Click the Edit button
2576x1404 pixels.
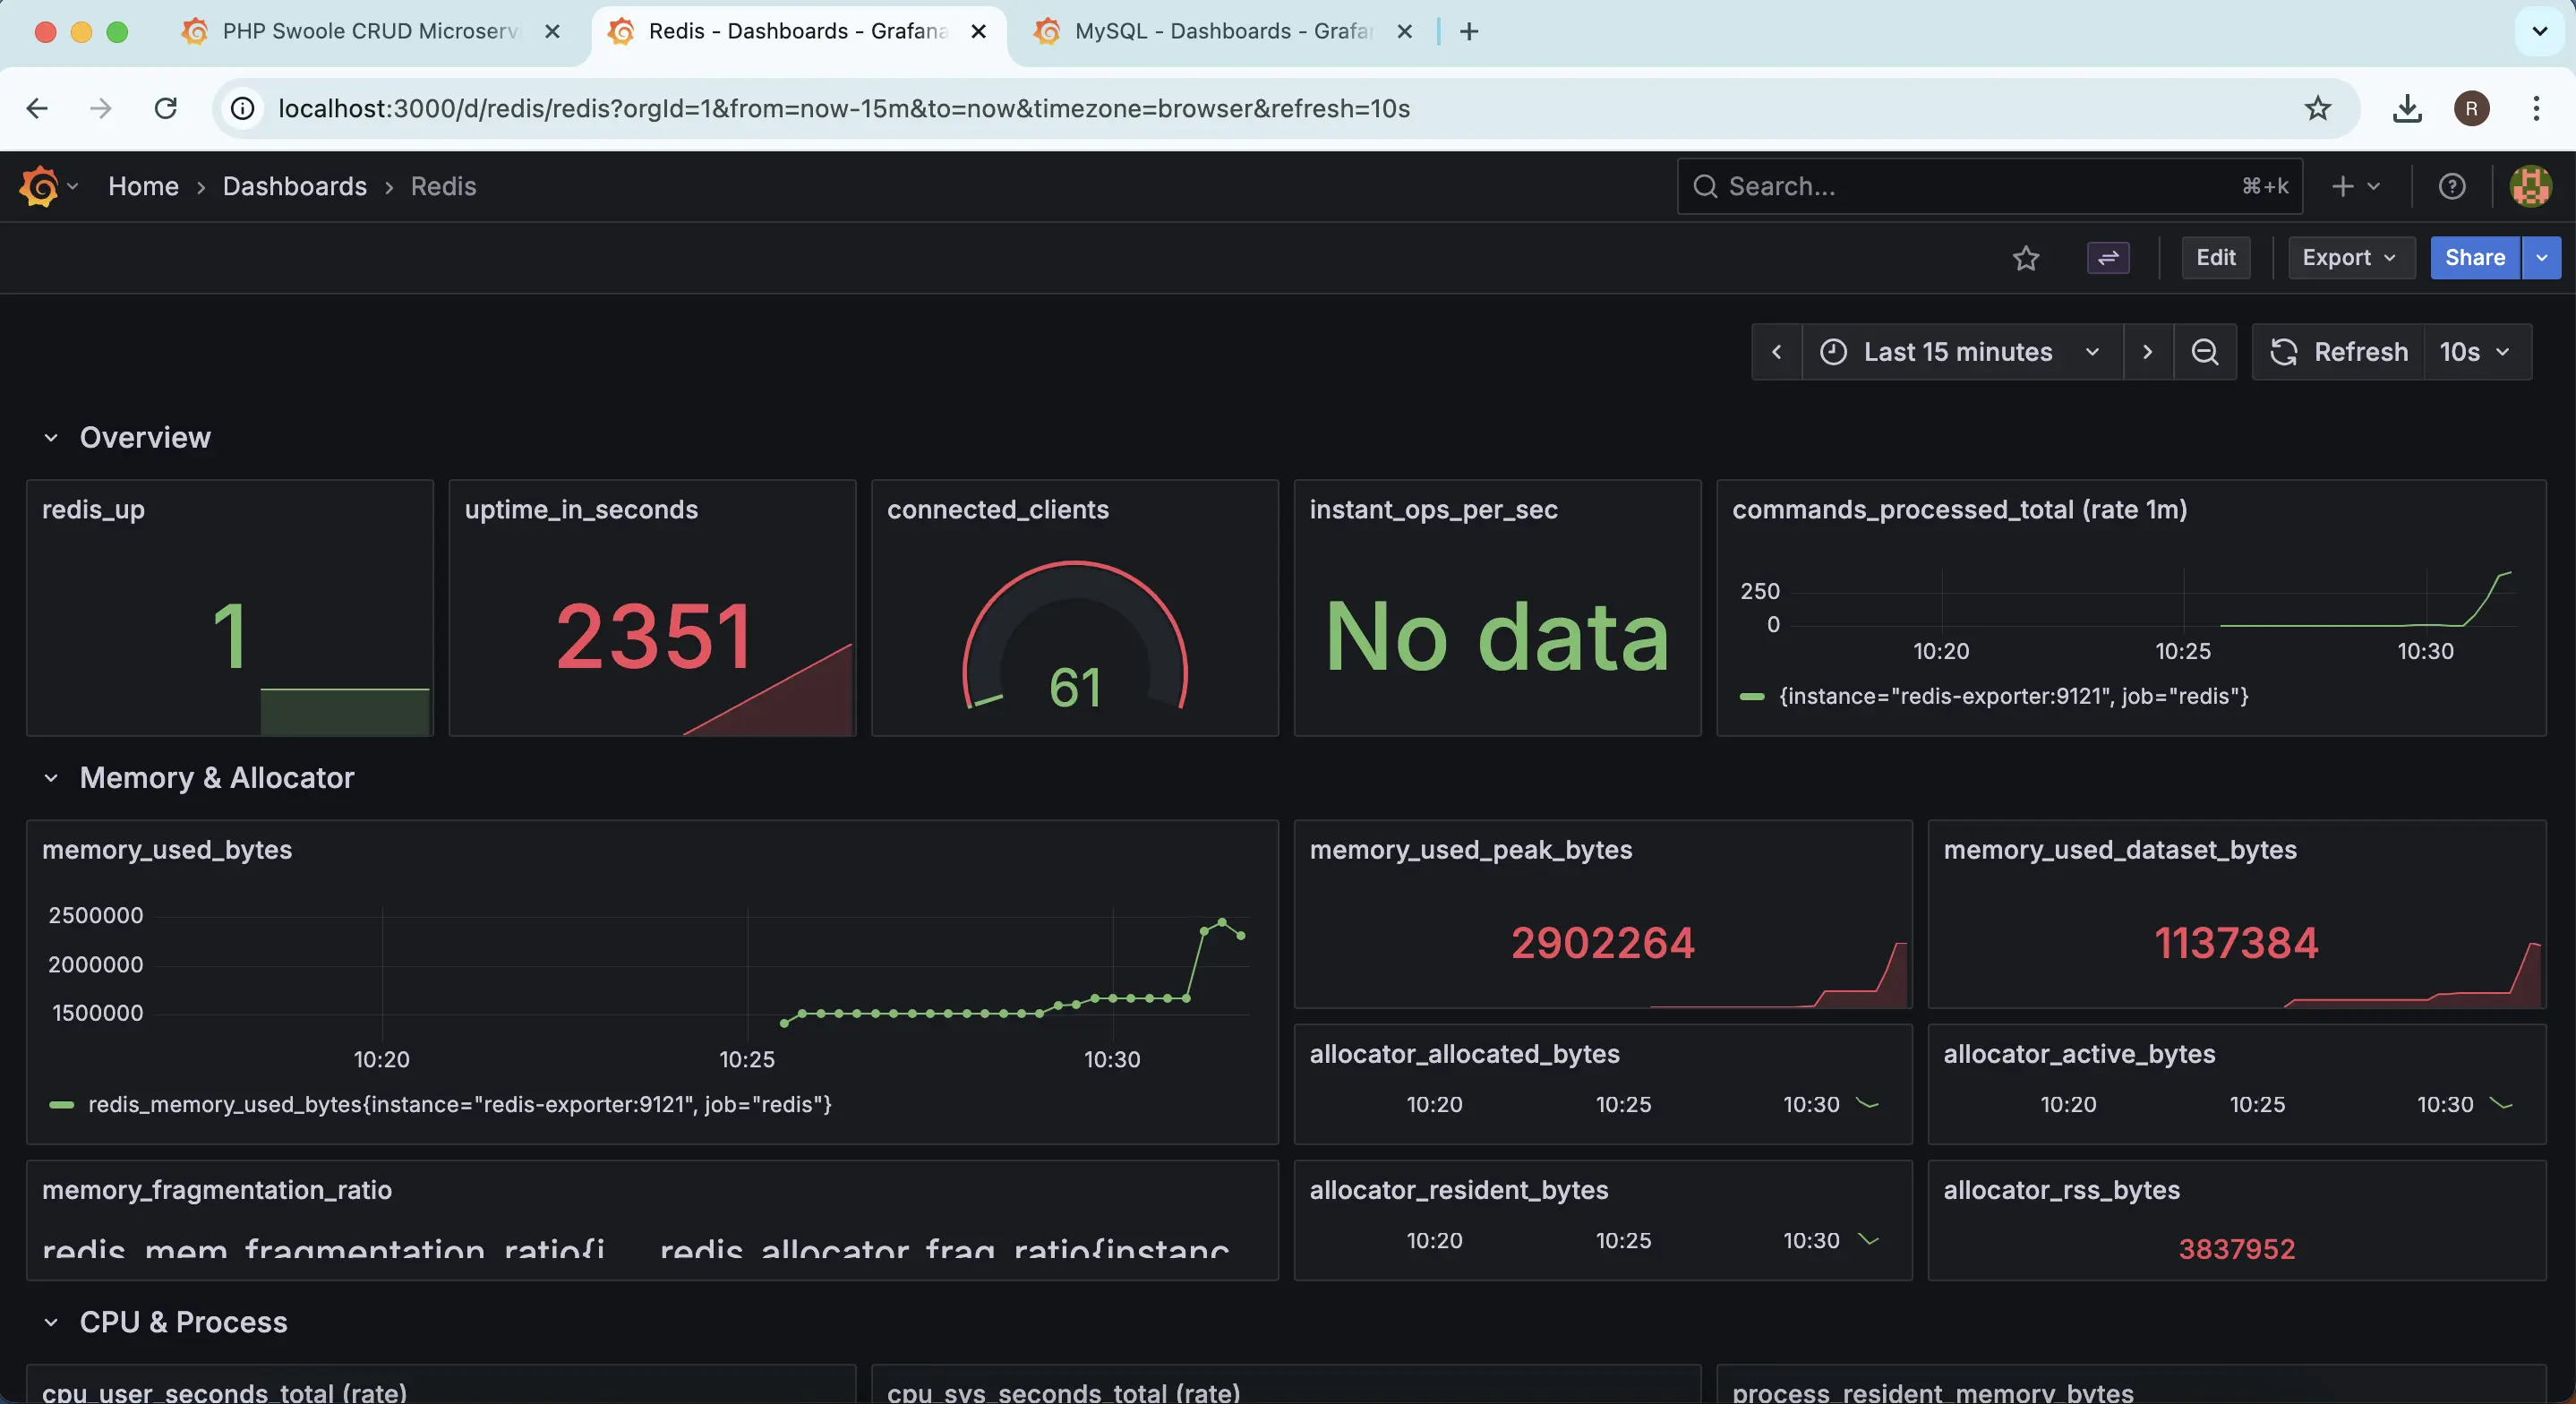point(2216,258)
